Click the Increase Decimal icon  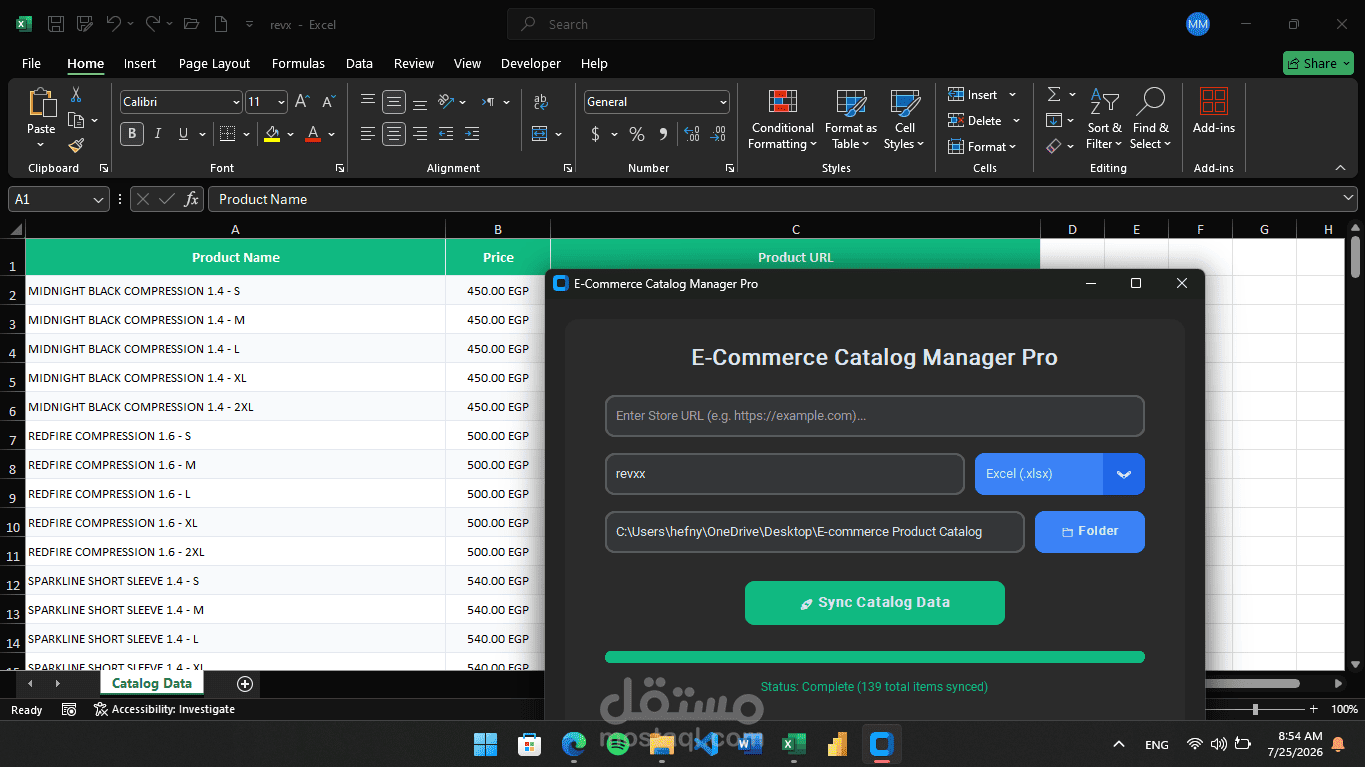pyautogui.click(x=691, y=134)
